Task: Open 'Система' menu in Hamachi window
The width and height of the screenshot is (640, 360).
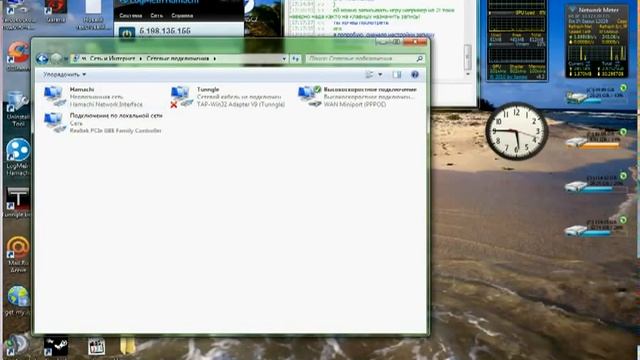Action: pyautogui.click(x=131, y=16)
